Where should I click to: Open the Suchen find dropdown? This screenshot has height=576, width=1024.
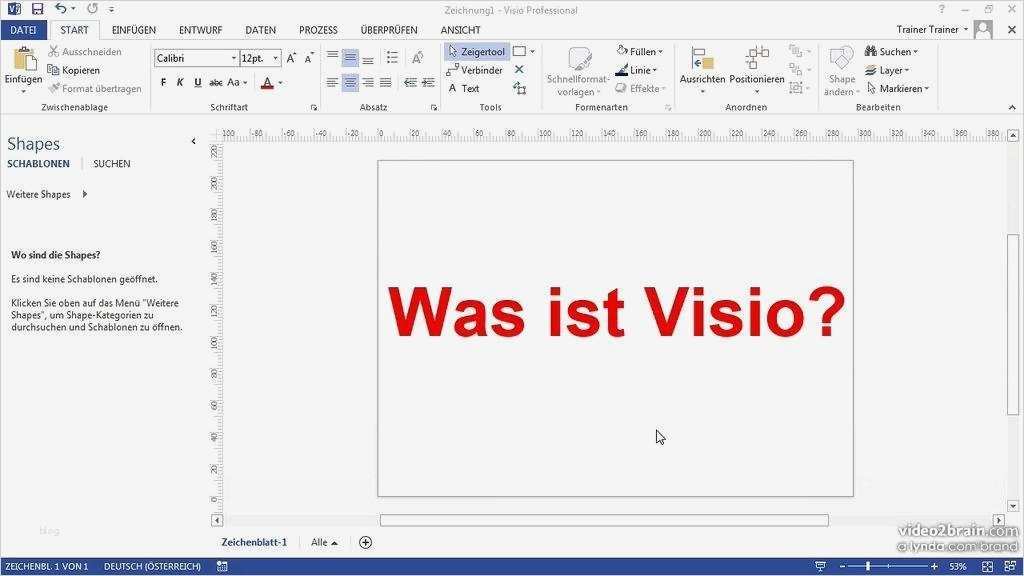pyautogui.click(x=891, y=51)
